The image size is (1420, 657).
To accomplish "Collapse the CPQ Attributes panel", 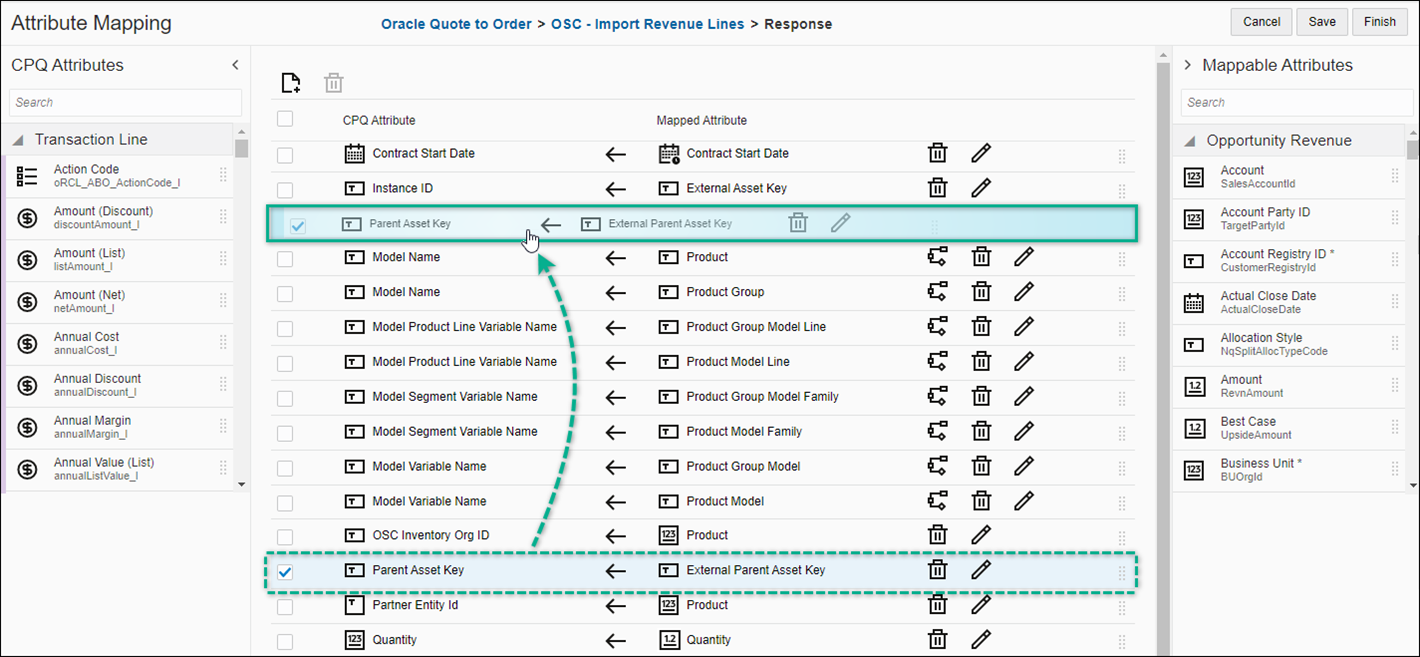I will (x=234, y=64).
